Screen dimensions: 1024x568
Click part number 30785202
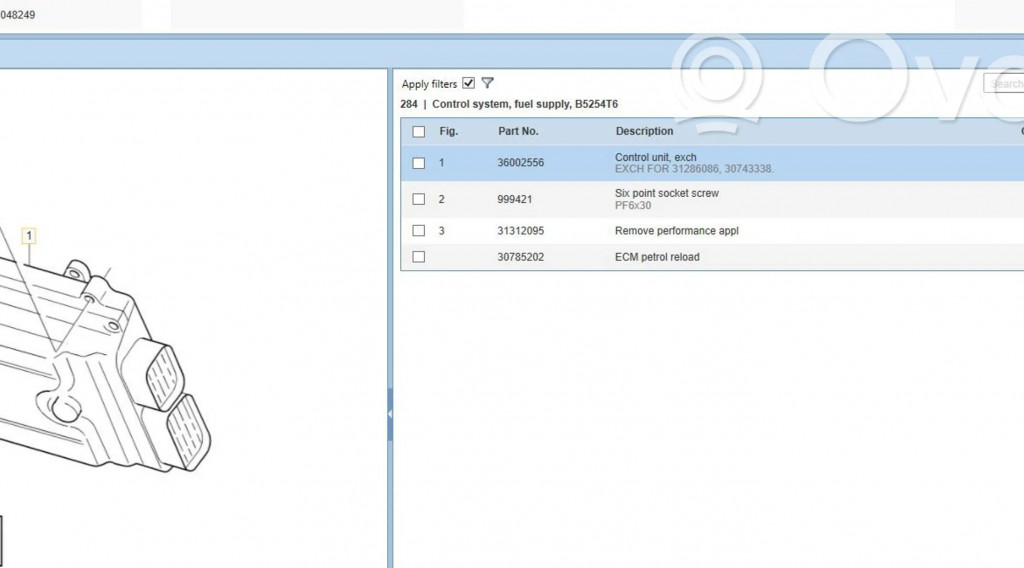point(520,257)
